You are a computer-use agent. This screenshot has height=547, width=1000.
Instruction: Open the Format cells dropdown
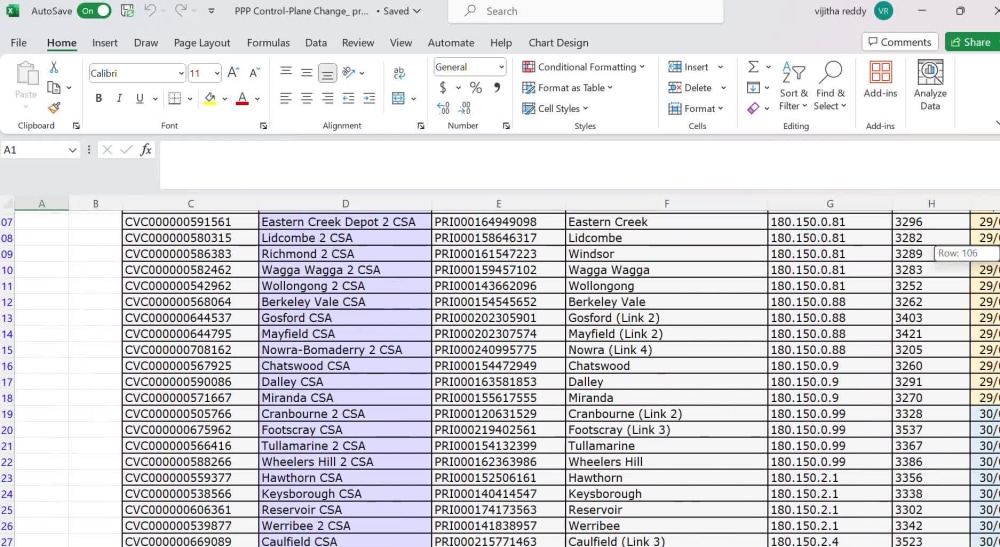coord(696,108)
